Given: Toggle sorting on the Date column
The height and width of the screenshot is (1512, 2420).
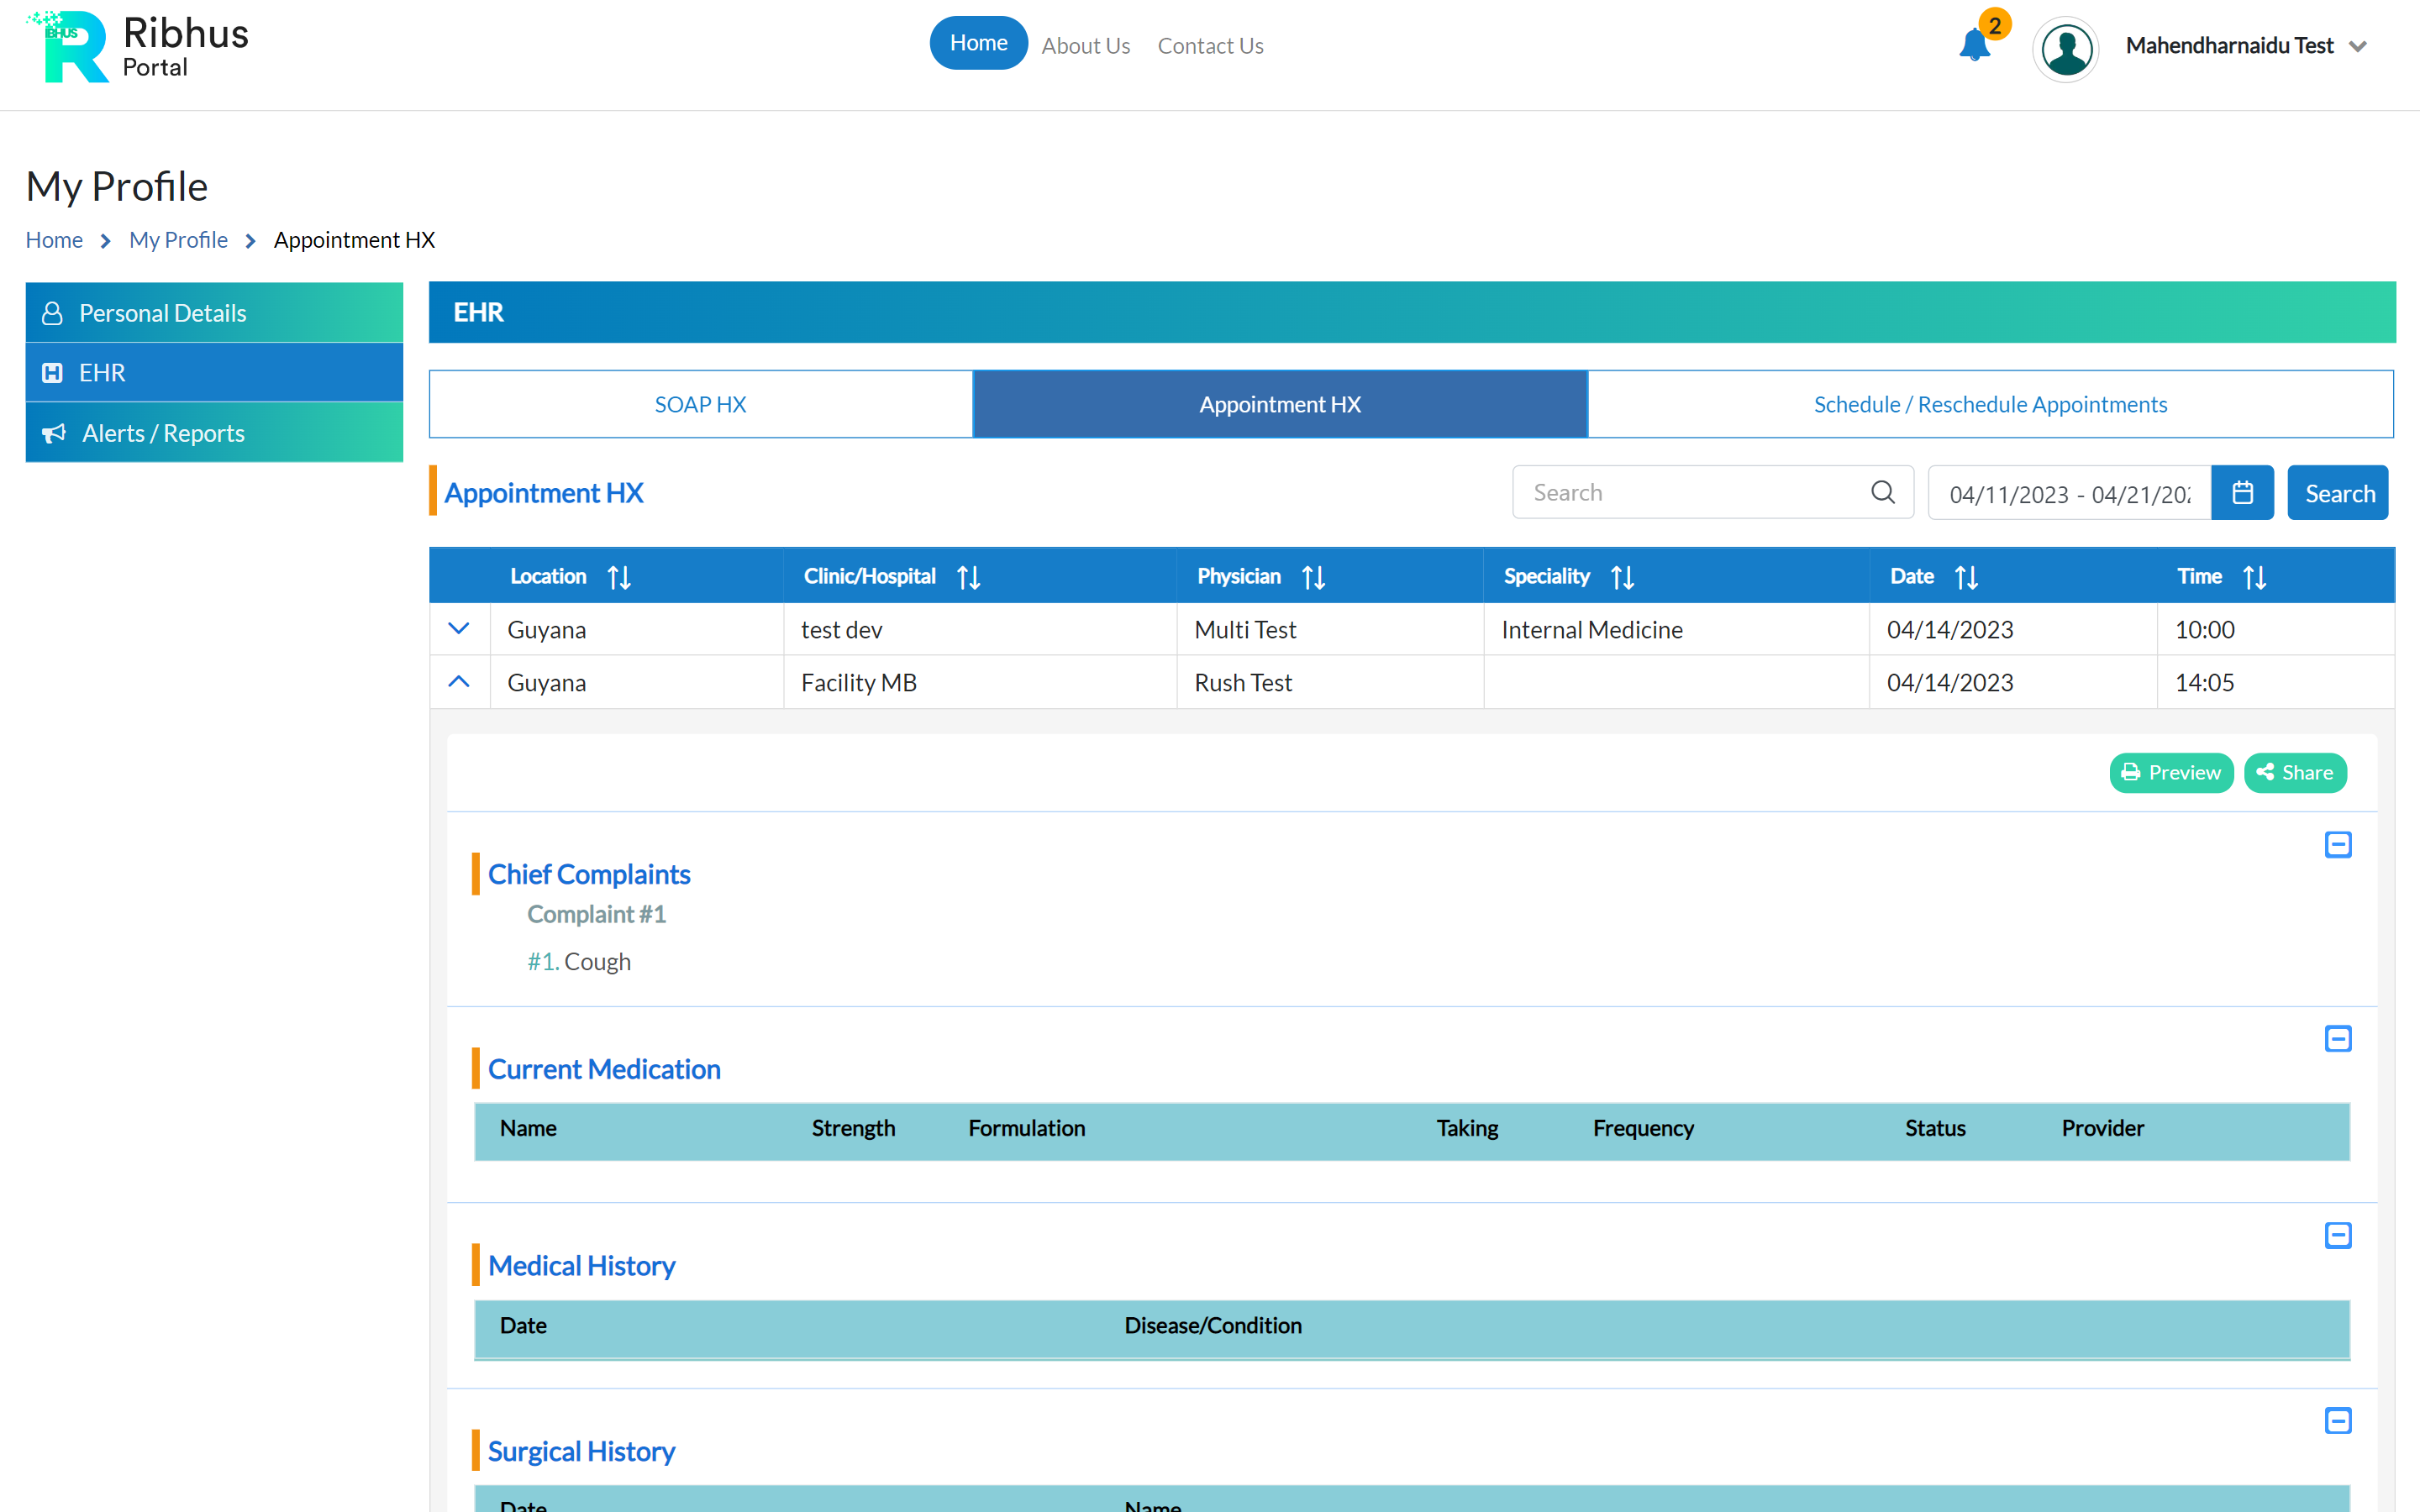Looking at the screenshot, I should point(1966,576).
